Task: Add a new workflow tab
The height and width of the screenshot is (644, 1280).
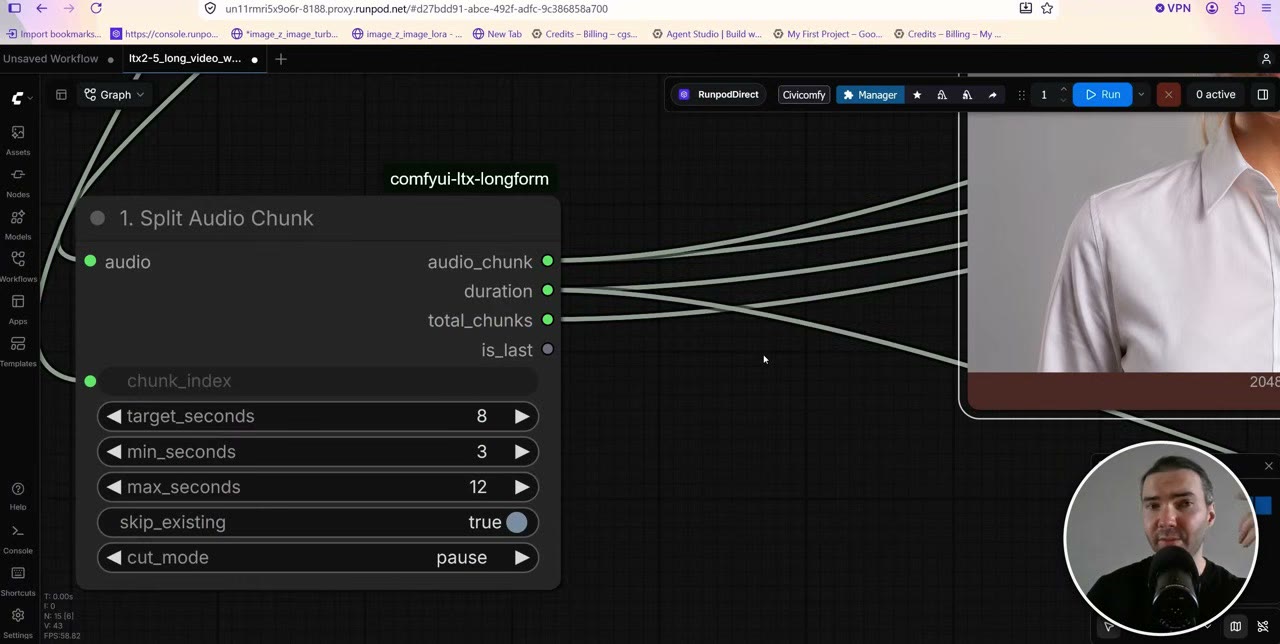Action: click(x=281, y=59)
